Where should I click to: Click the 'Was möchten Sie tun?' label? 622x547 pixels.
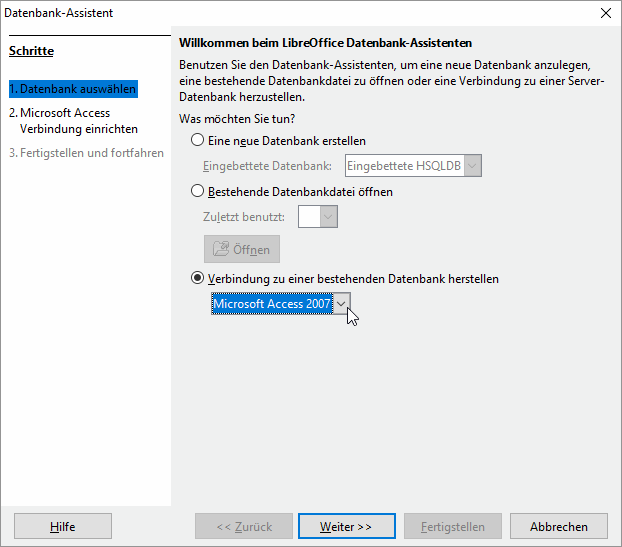(x=229, y=119)
